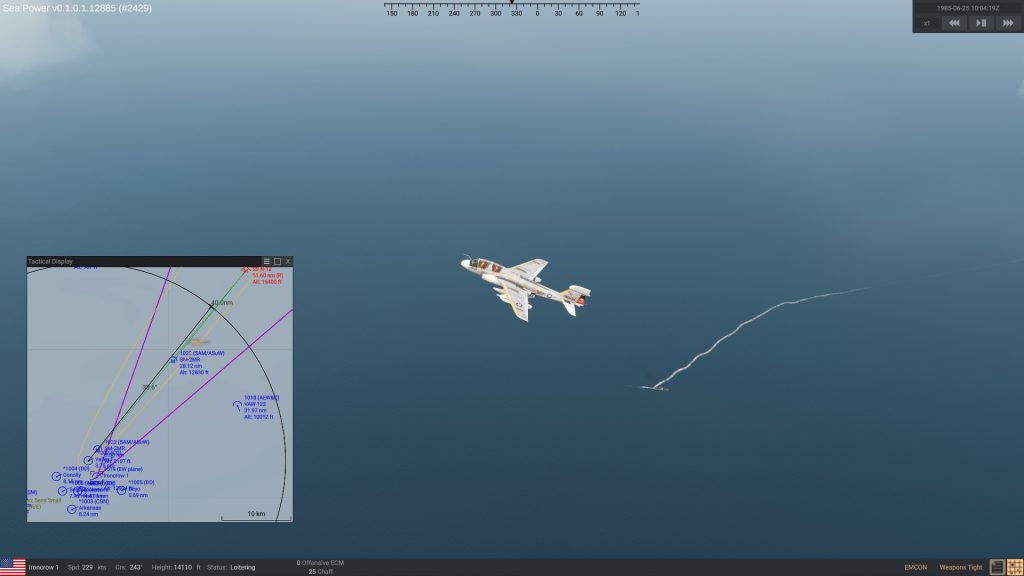
Task: Click the EA-6B aircraft in the view
Action: (523, 283)
